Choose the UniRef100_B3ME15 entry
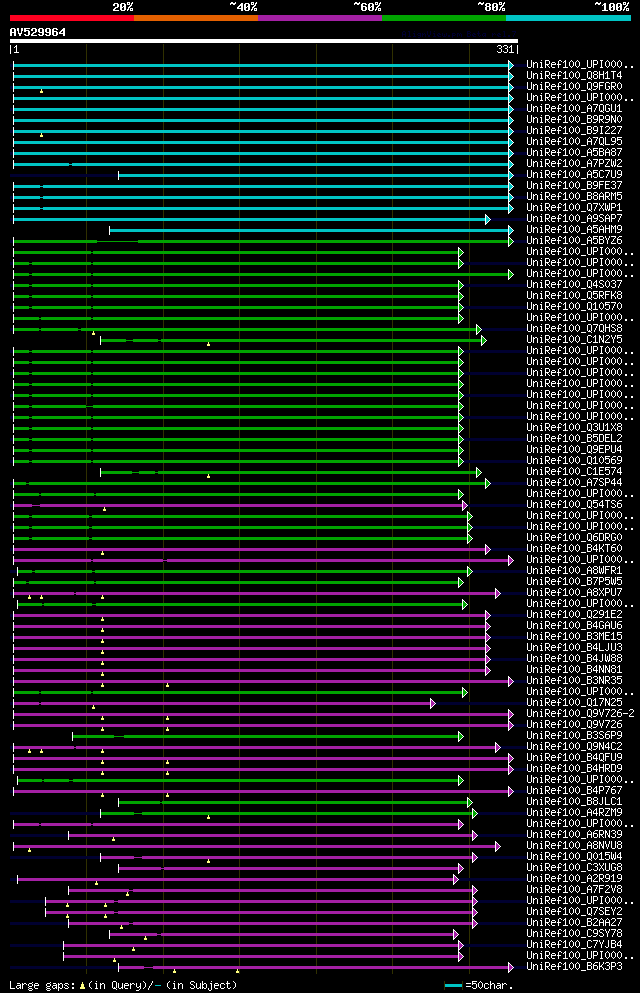640x993 pixels. click(574, 636)
